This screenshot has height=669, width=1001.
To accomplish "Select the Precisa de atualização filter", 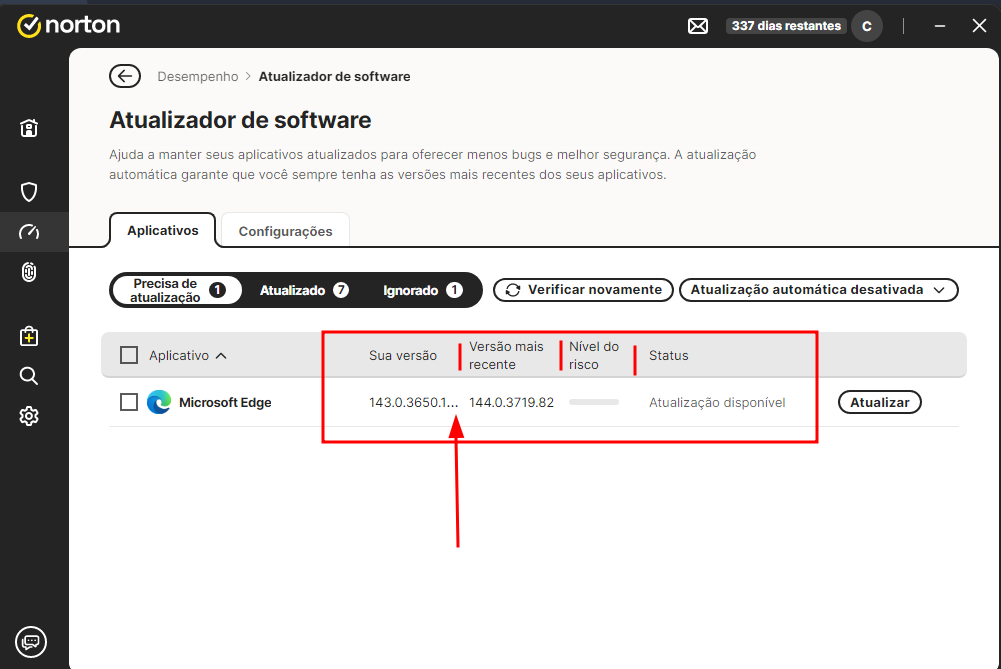I will pos(177,290).
